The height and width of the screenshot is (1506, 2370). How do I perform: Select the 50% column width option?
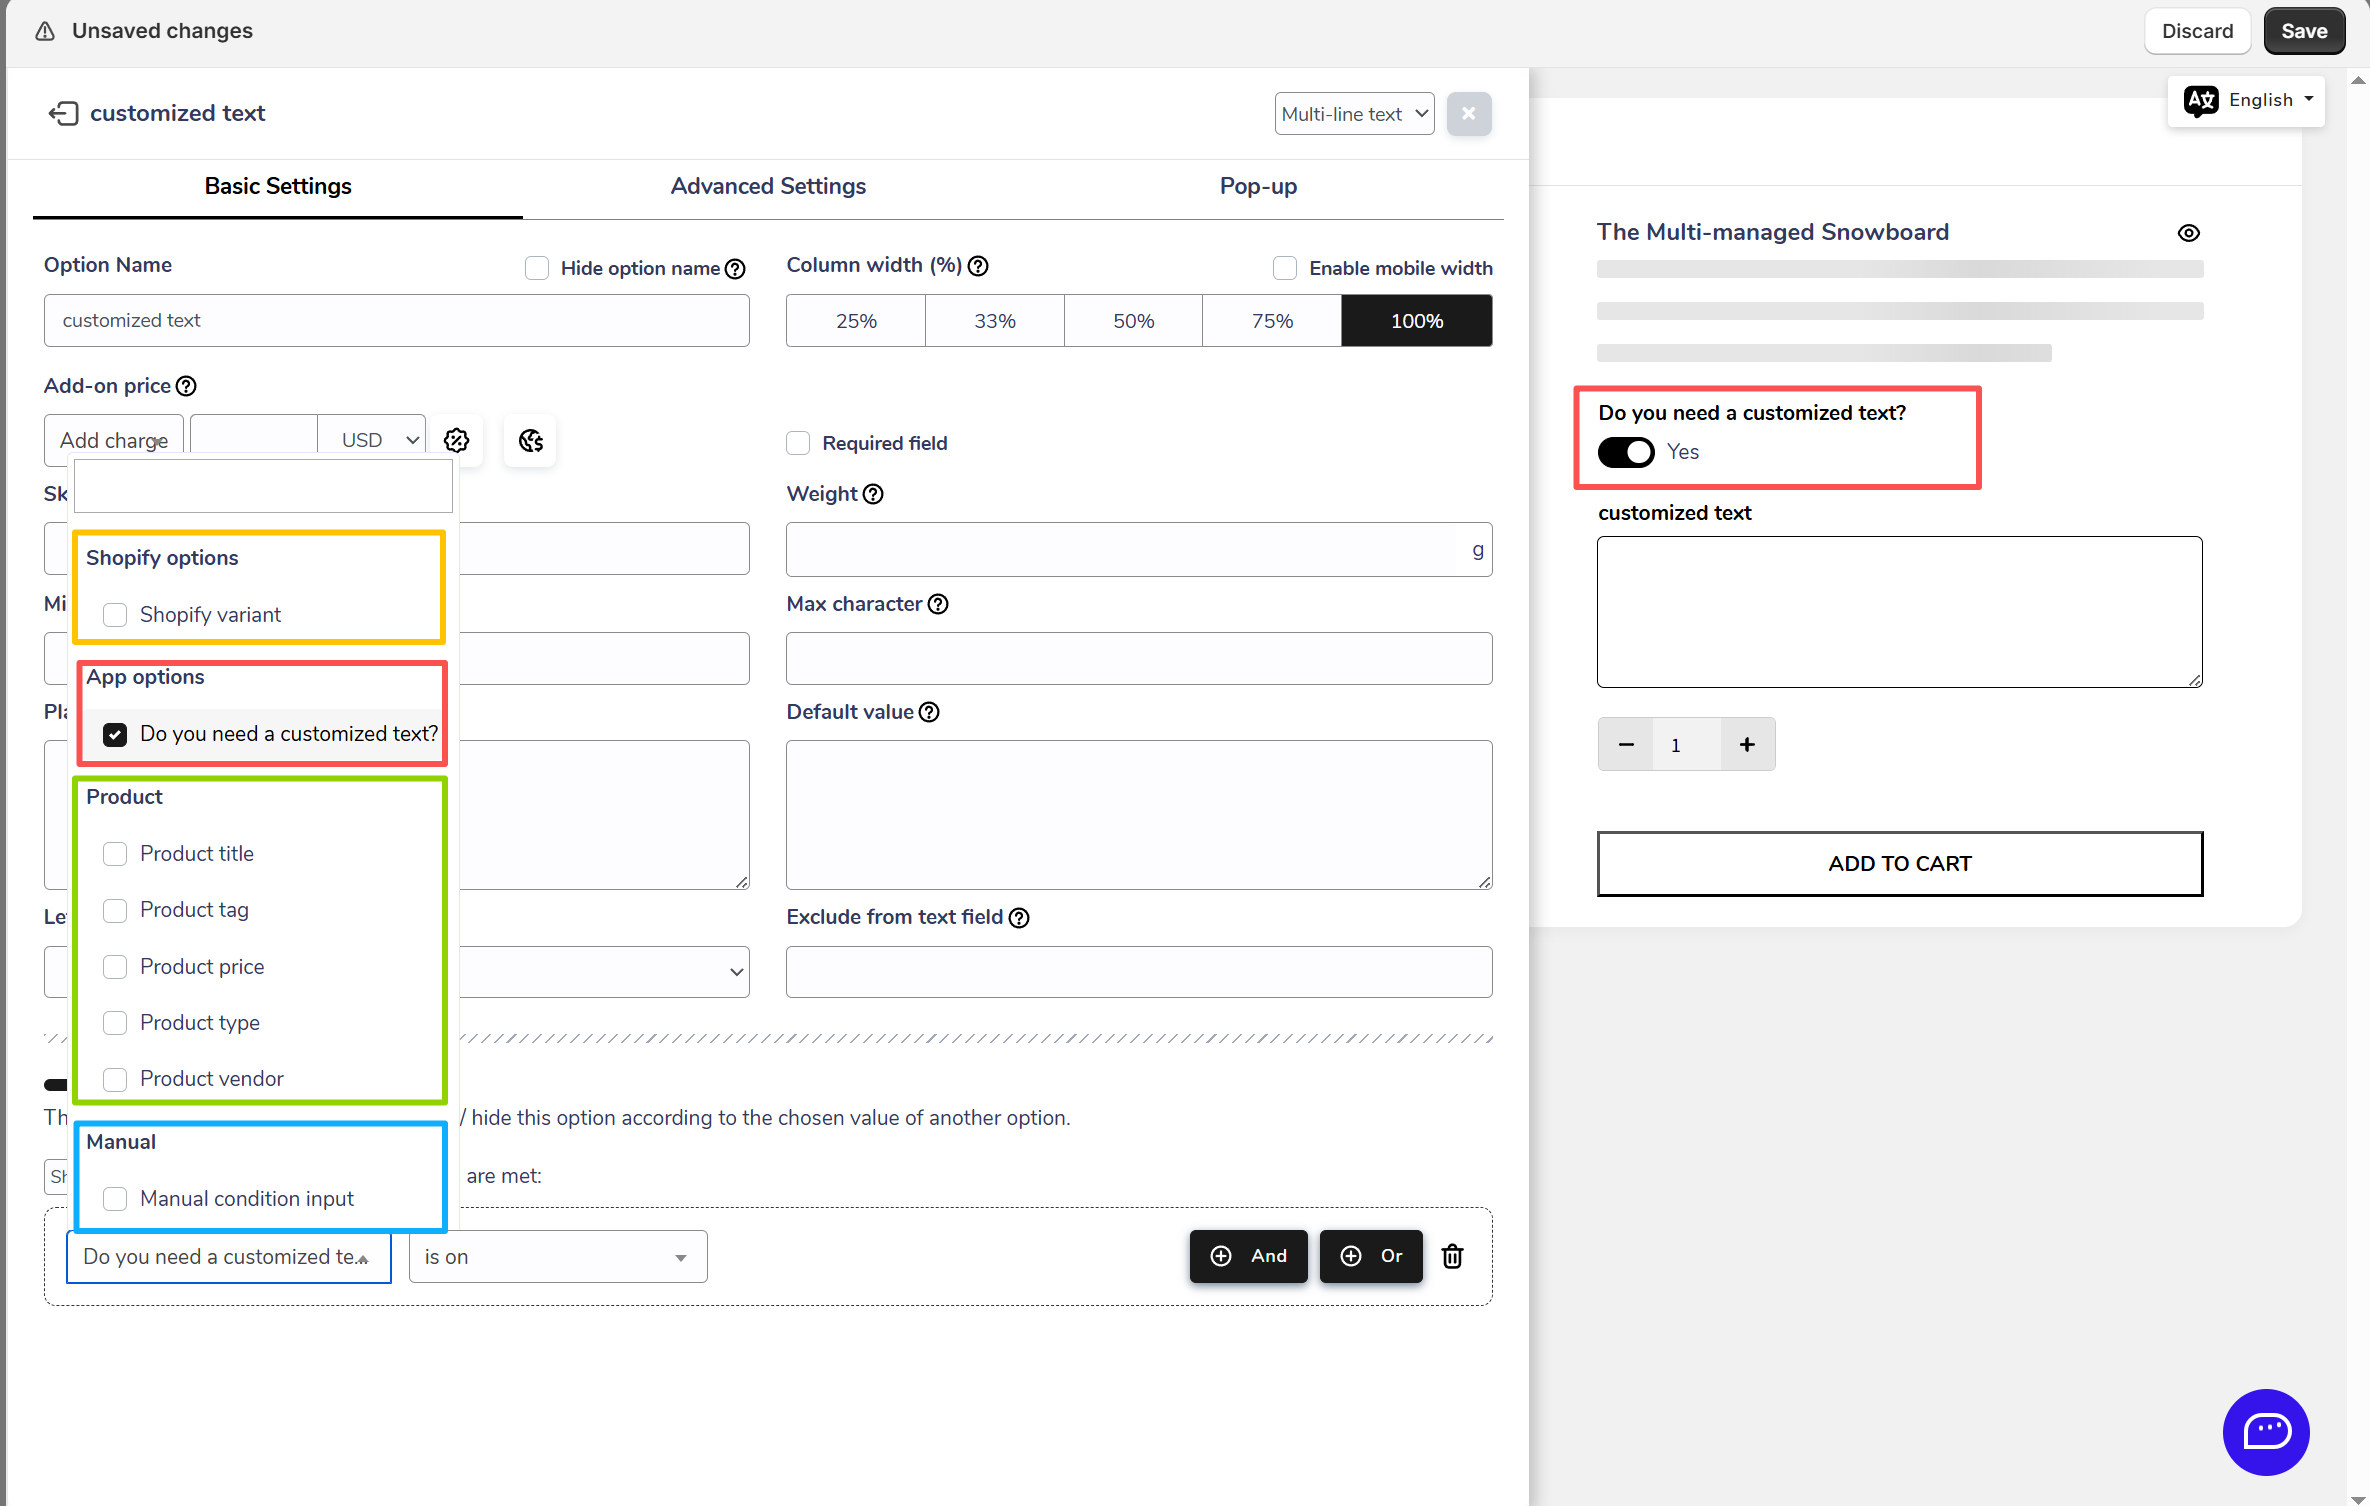click(1133, 321)
